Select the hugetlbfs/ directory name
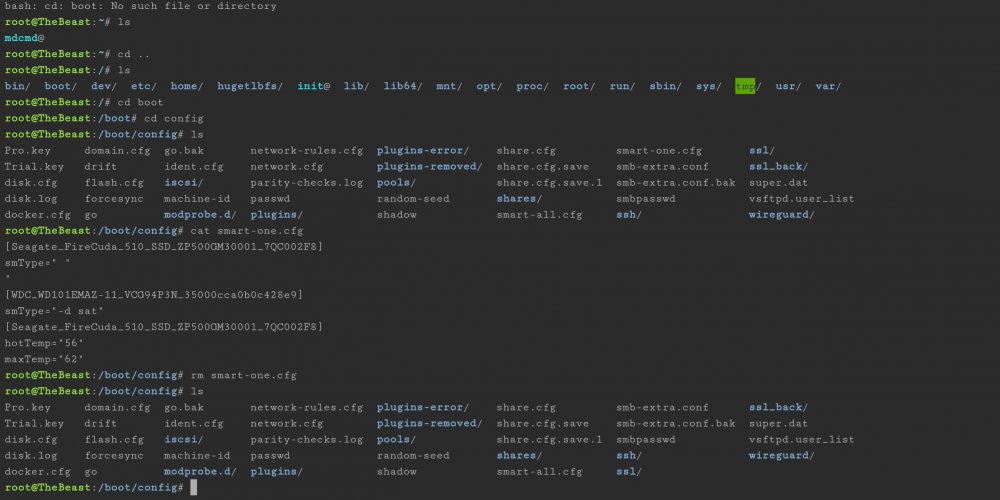 tap(250, 86)
